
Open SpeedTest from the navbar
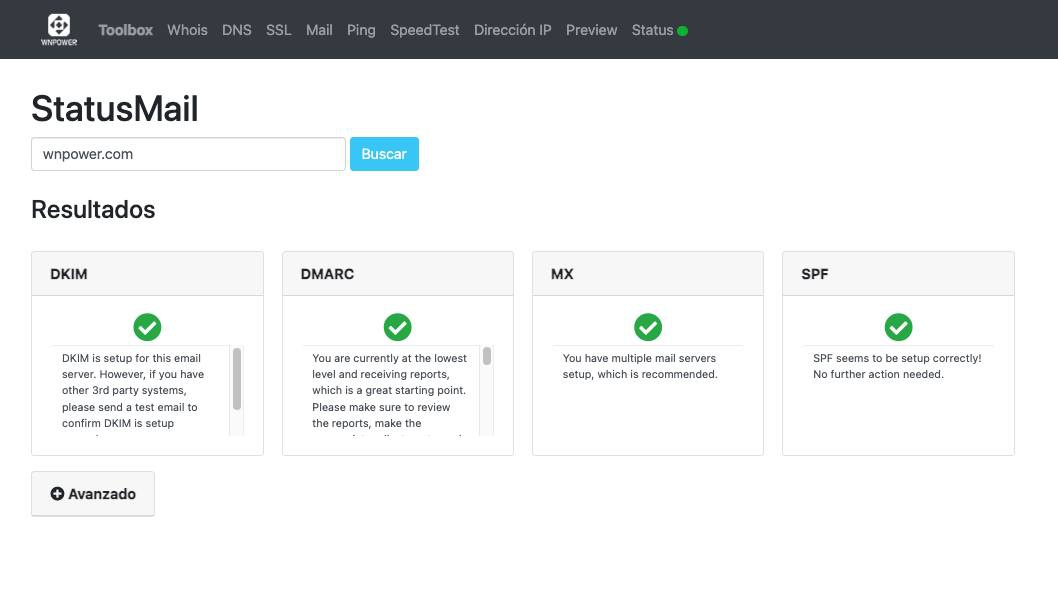tap(425, 30)
